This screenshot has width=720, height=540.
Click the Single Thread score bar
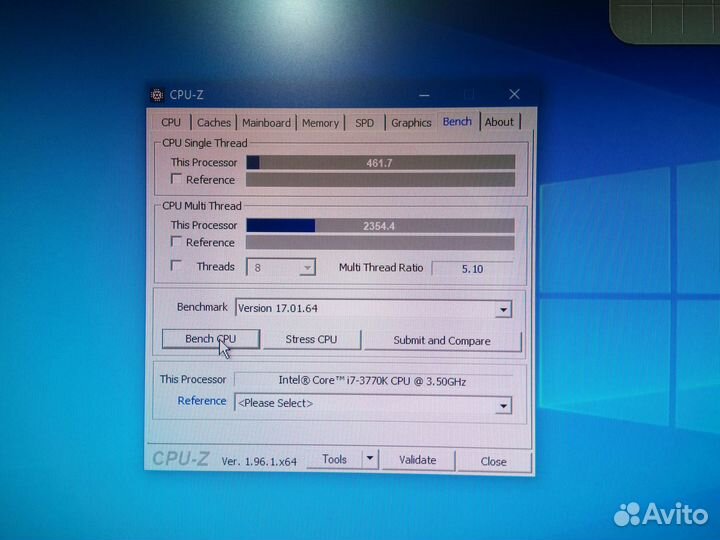380,162
